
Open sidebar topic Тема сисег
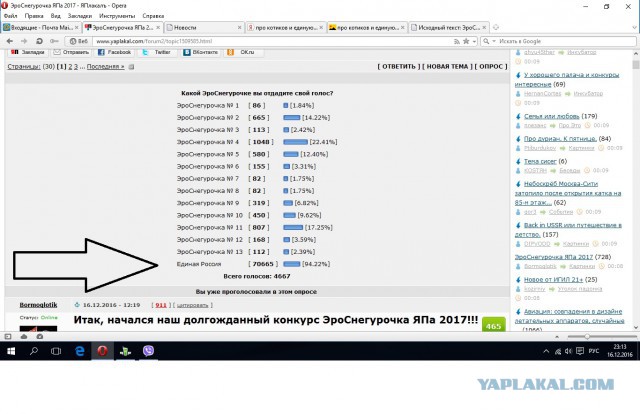pyautogui.click(x=540, y=161)
